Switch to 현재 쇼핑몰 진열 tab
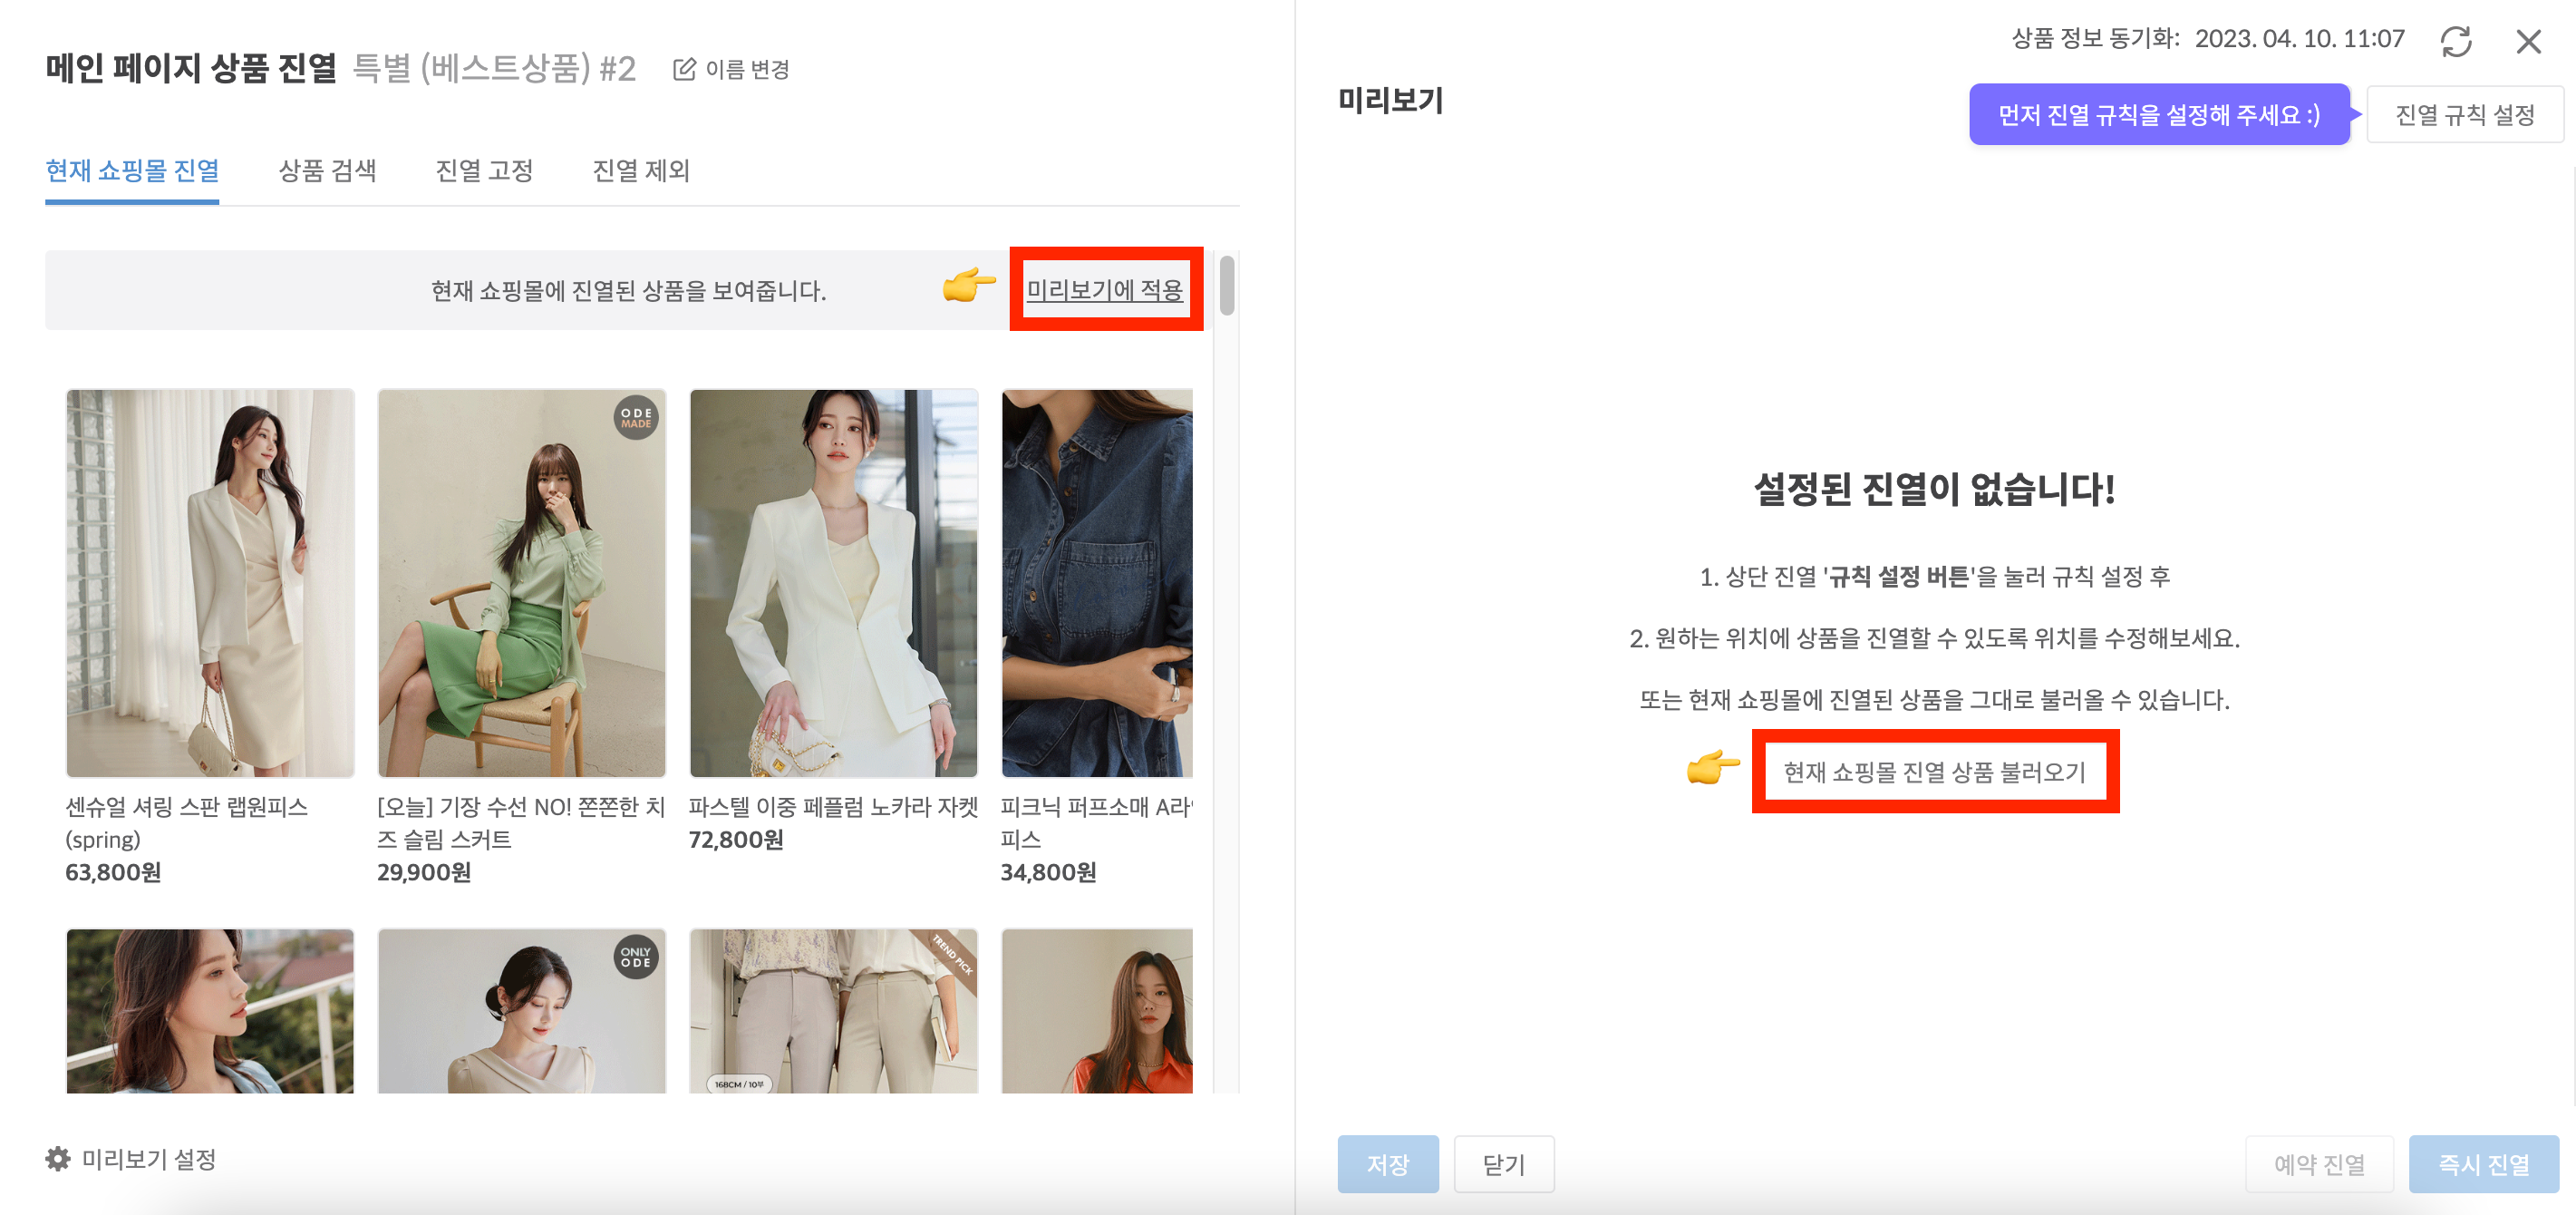2576x1215 pixels. [x=132, y=170]
